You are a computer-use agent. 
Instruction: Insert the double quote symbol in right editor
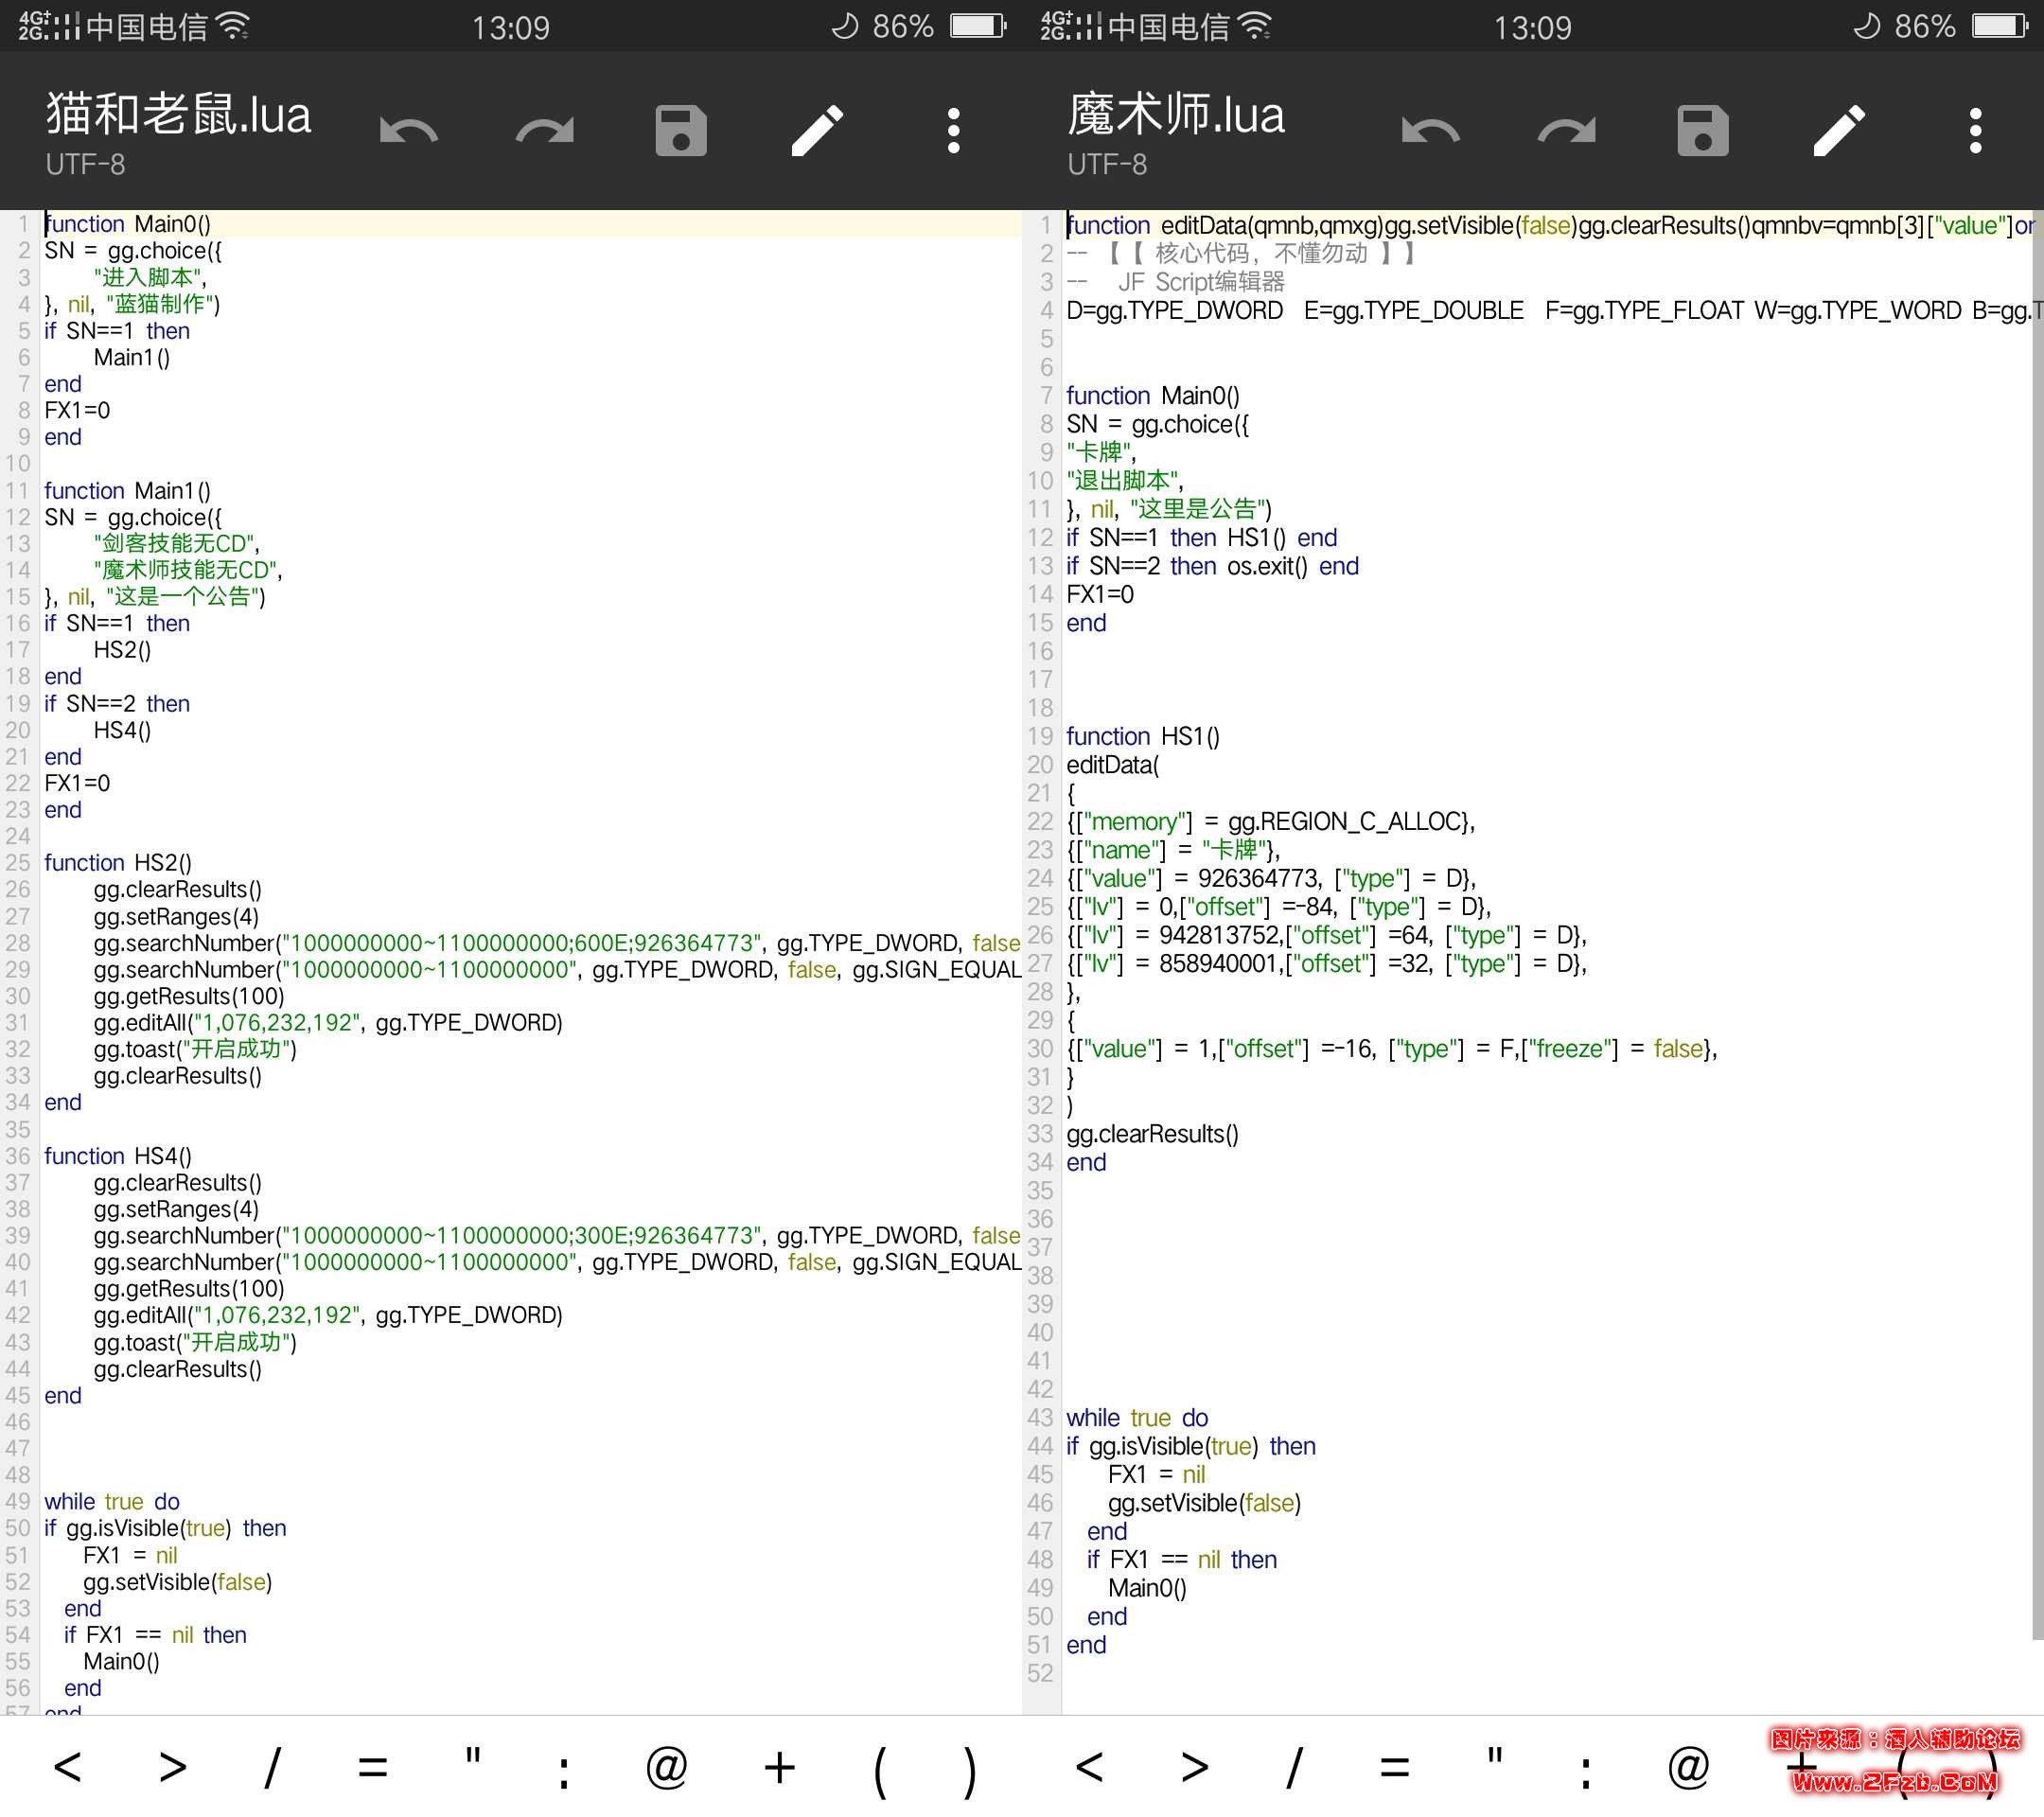(x=1495, y=1755)
